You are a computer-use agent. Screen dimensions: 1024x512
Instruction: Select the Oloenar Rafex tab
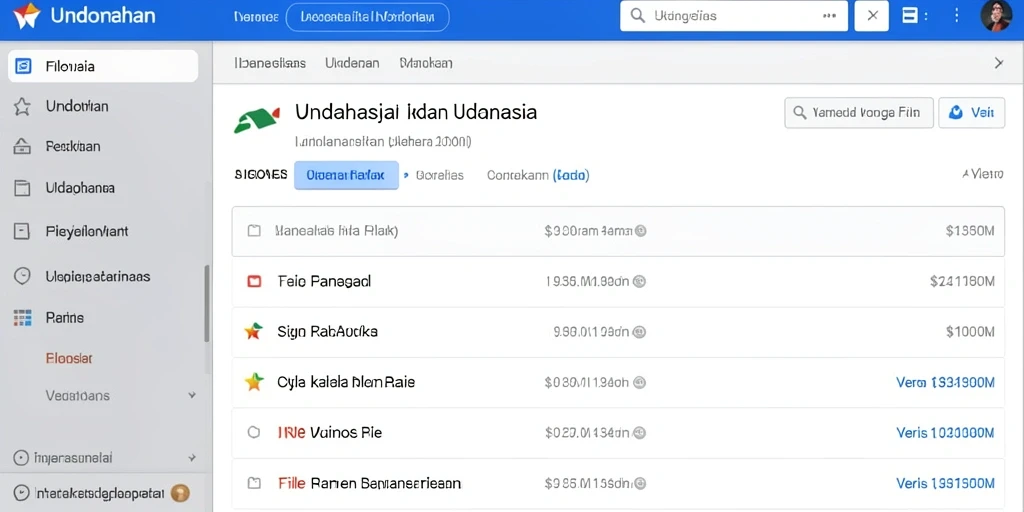(346, 175)
